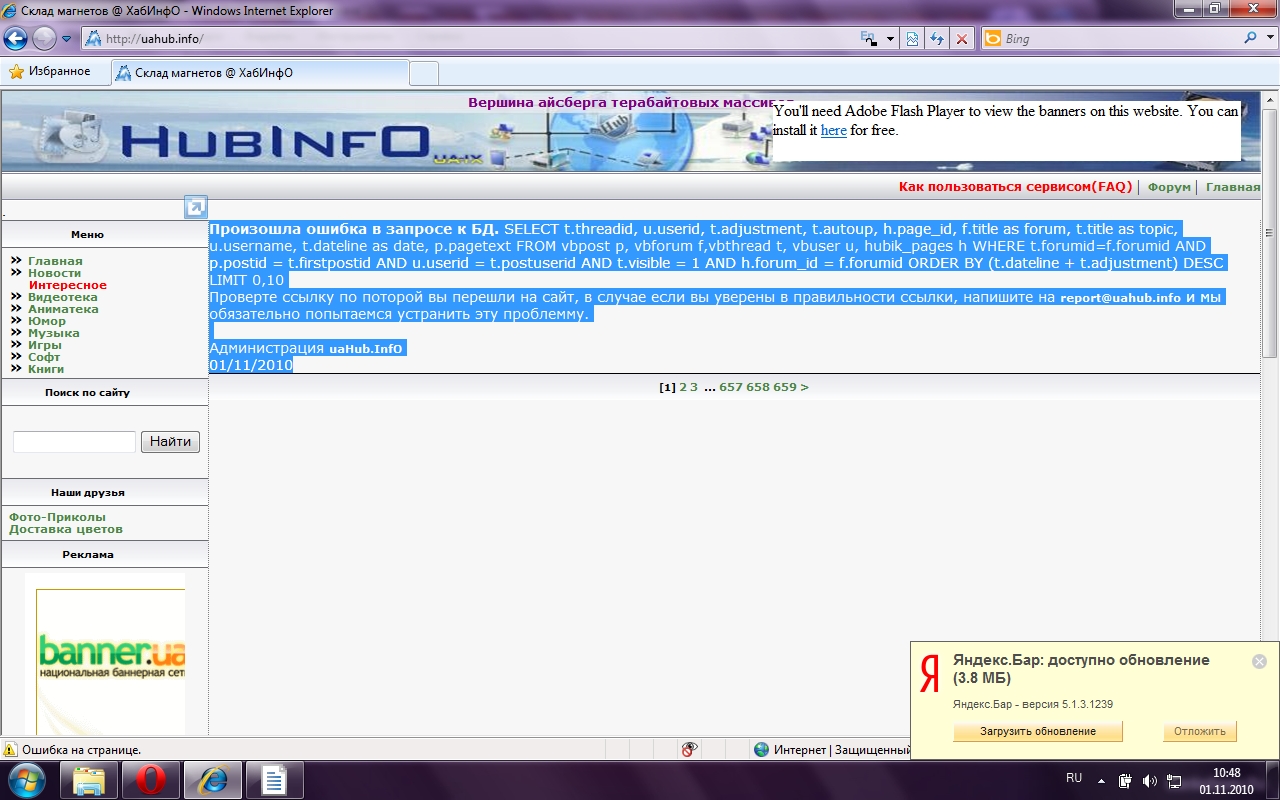This screenshot has height=800, width=1280.
Task: Open the Музыка menu section
Action: click(53, 333)
